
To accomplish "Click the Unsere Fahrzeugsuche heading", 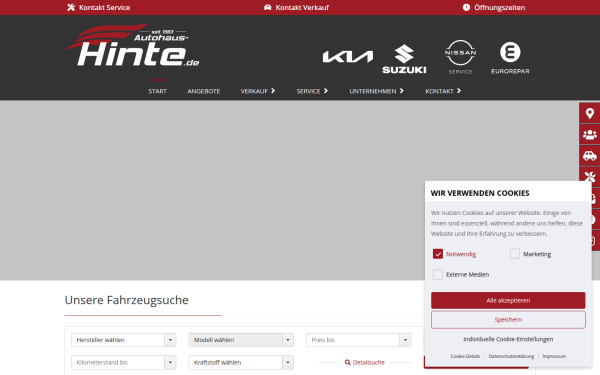I will click(127, 300).
